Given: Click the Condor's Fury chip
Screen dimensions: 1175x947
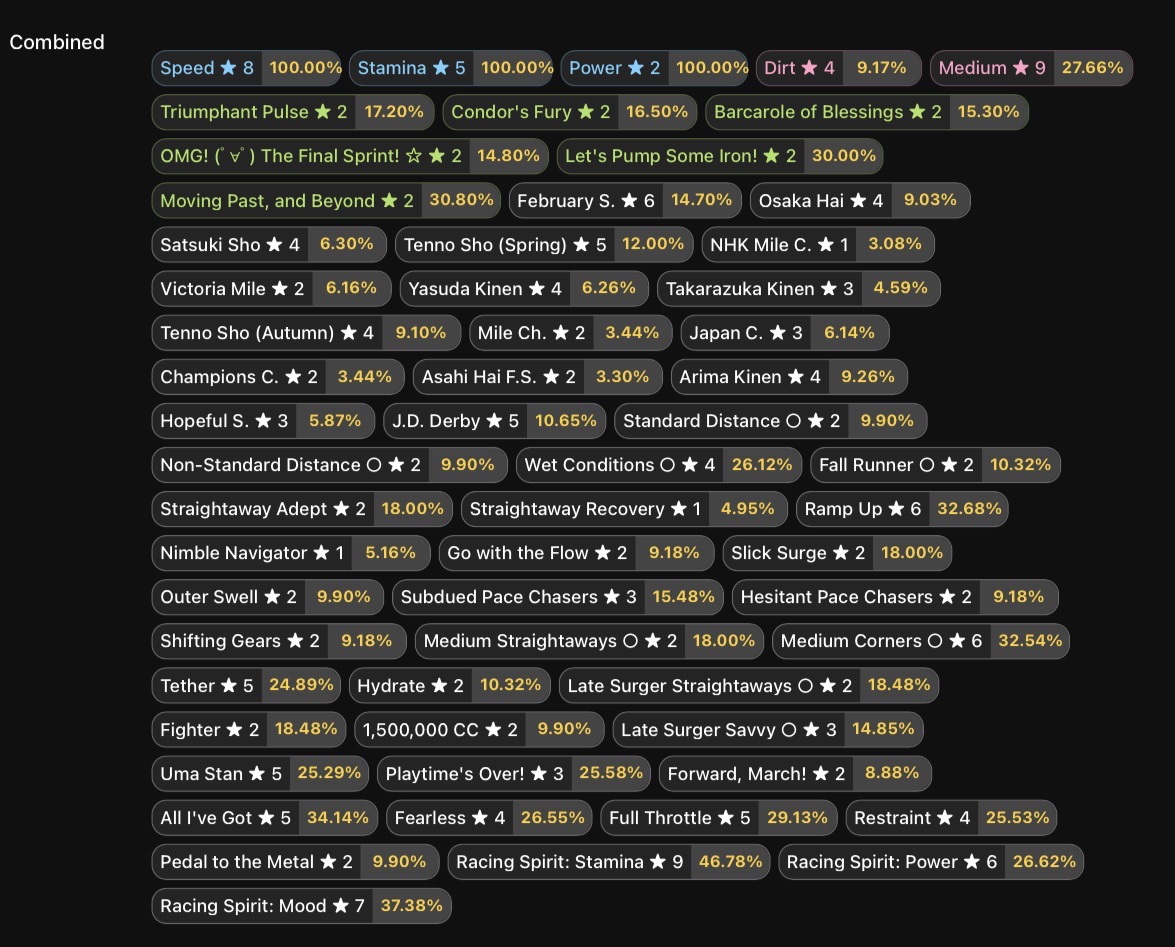Looking at the screenshot, I should pyautogui.click(x=570, y=112).
